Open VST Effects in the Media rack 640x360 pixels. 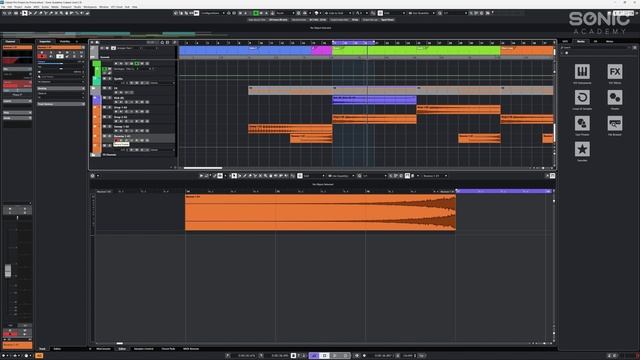[615, 72]
